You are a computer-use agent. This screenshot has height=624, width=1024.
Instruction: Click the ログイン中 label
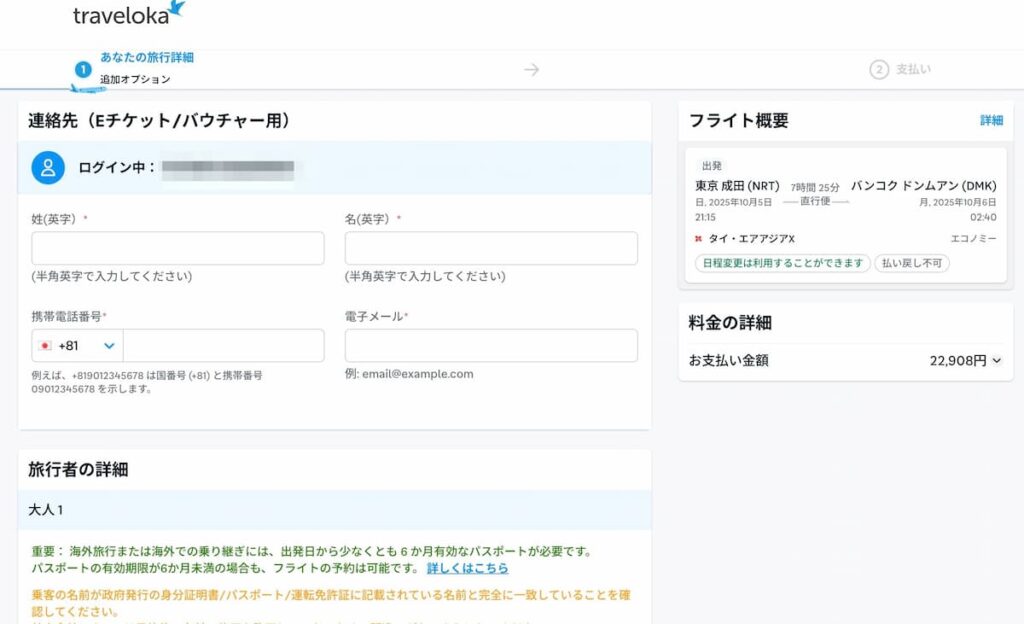click(116, 168)
